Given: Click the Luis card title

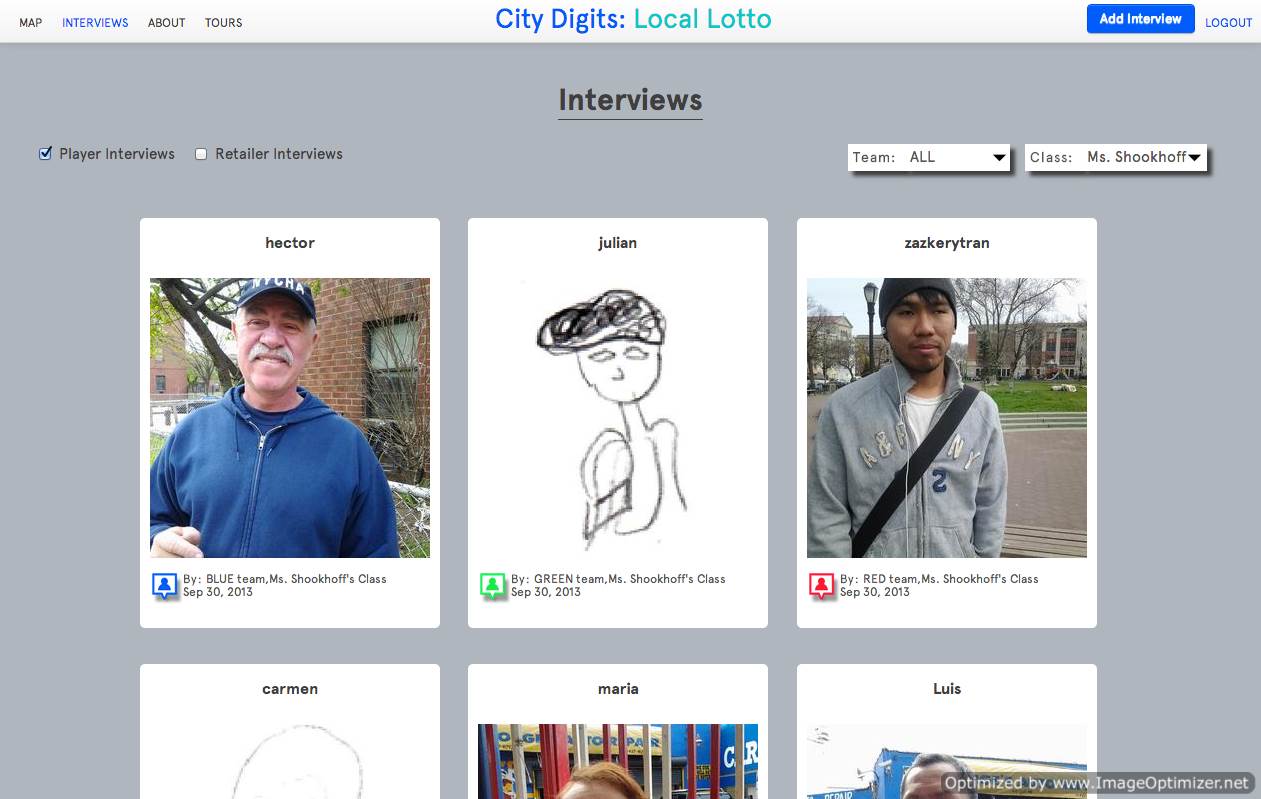Looking at the screenshot, I should click(947, 689).
